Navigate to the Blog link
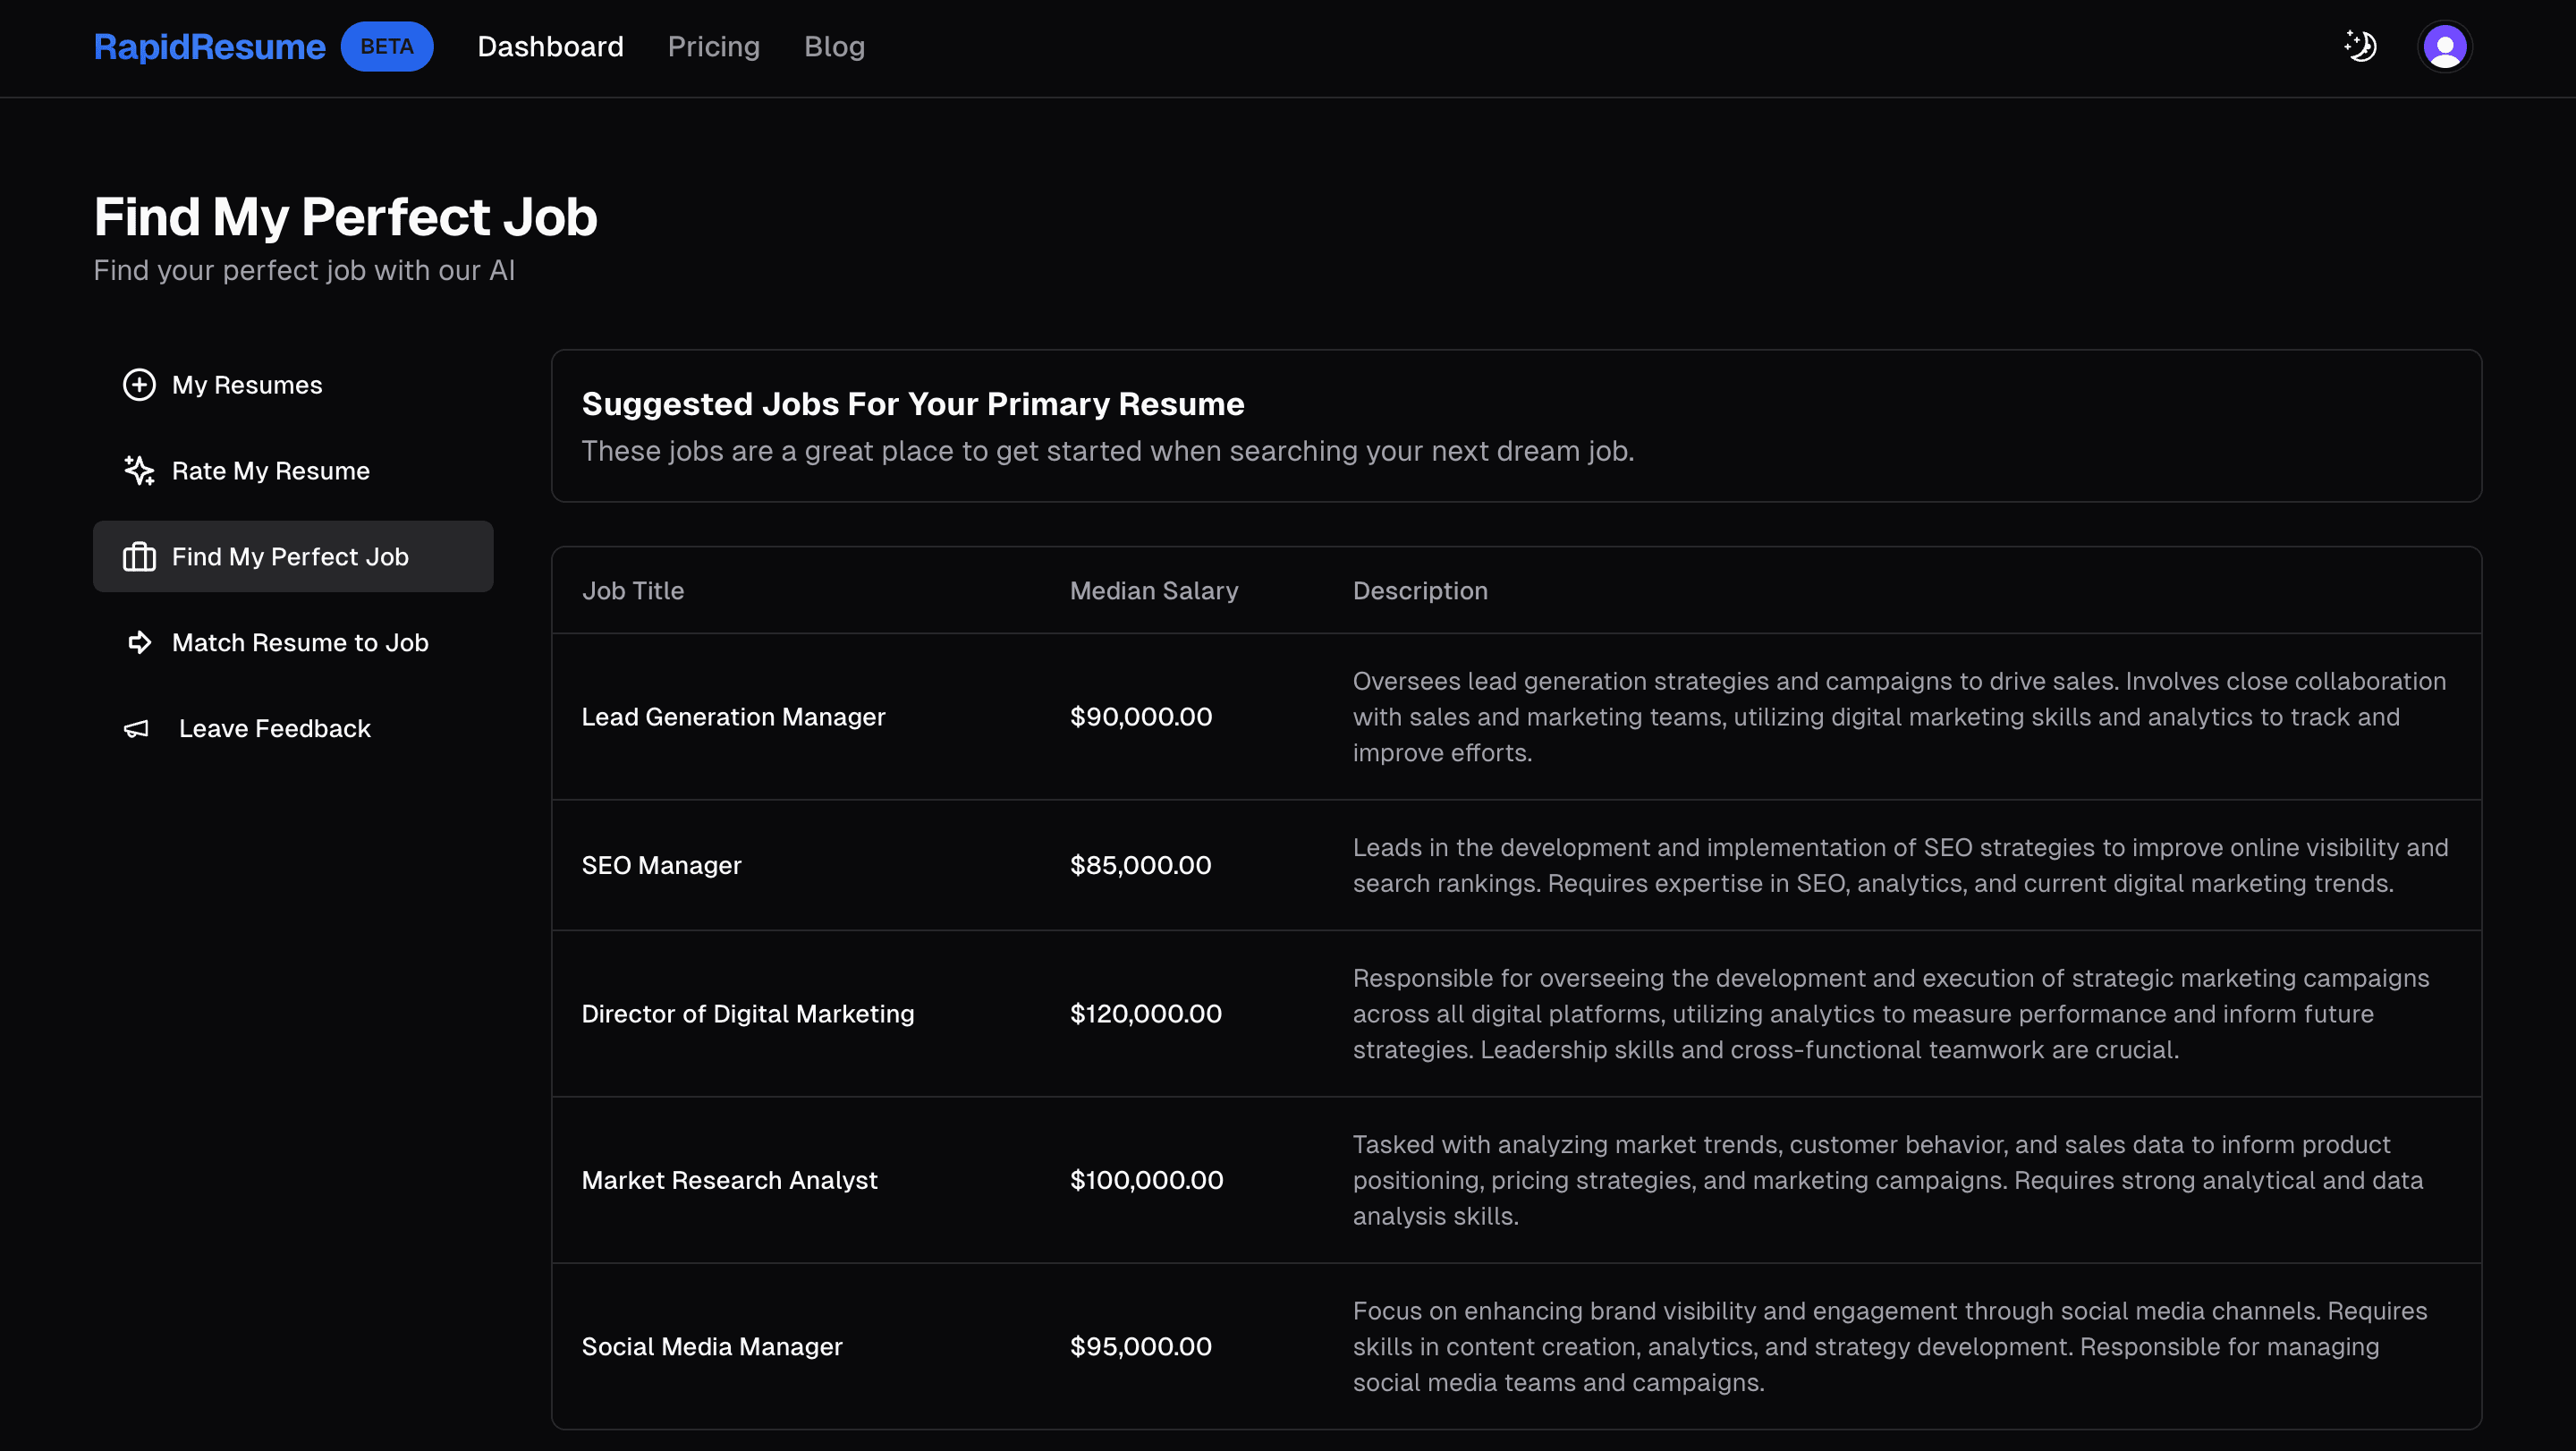This screenshot has height=1451, width=2576. click(834, 46)
